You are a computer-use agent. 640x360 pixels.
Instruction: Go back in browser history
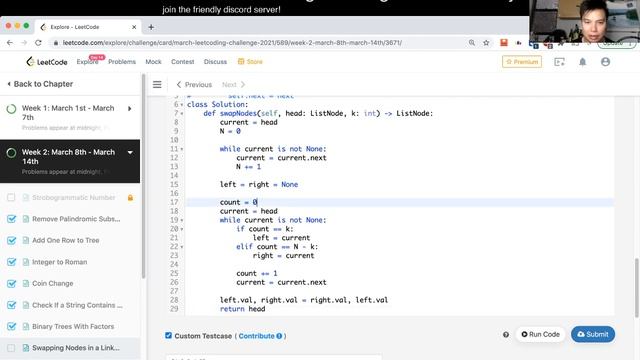[10, 42]
